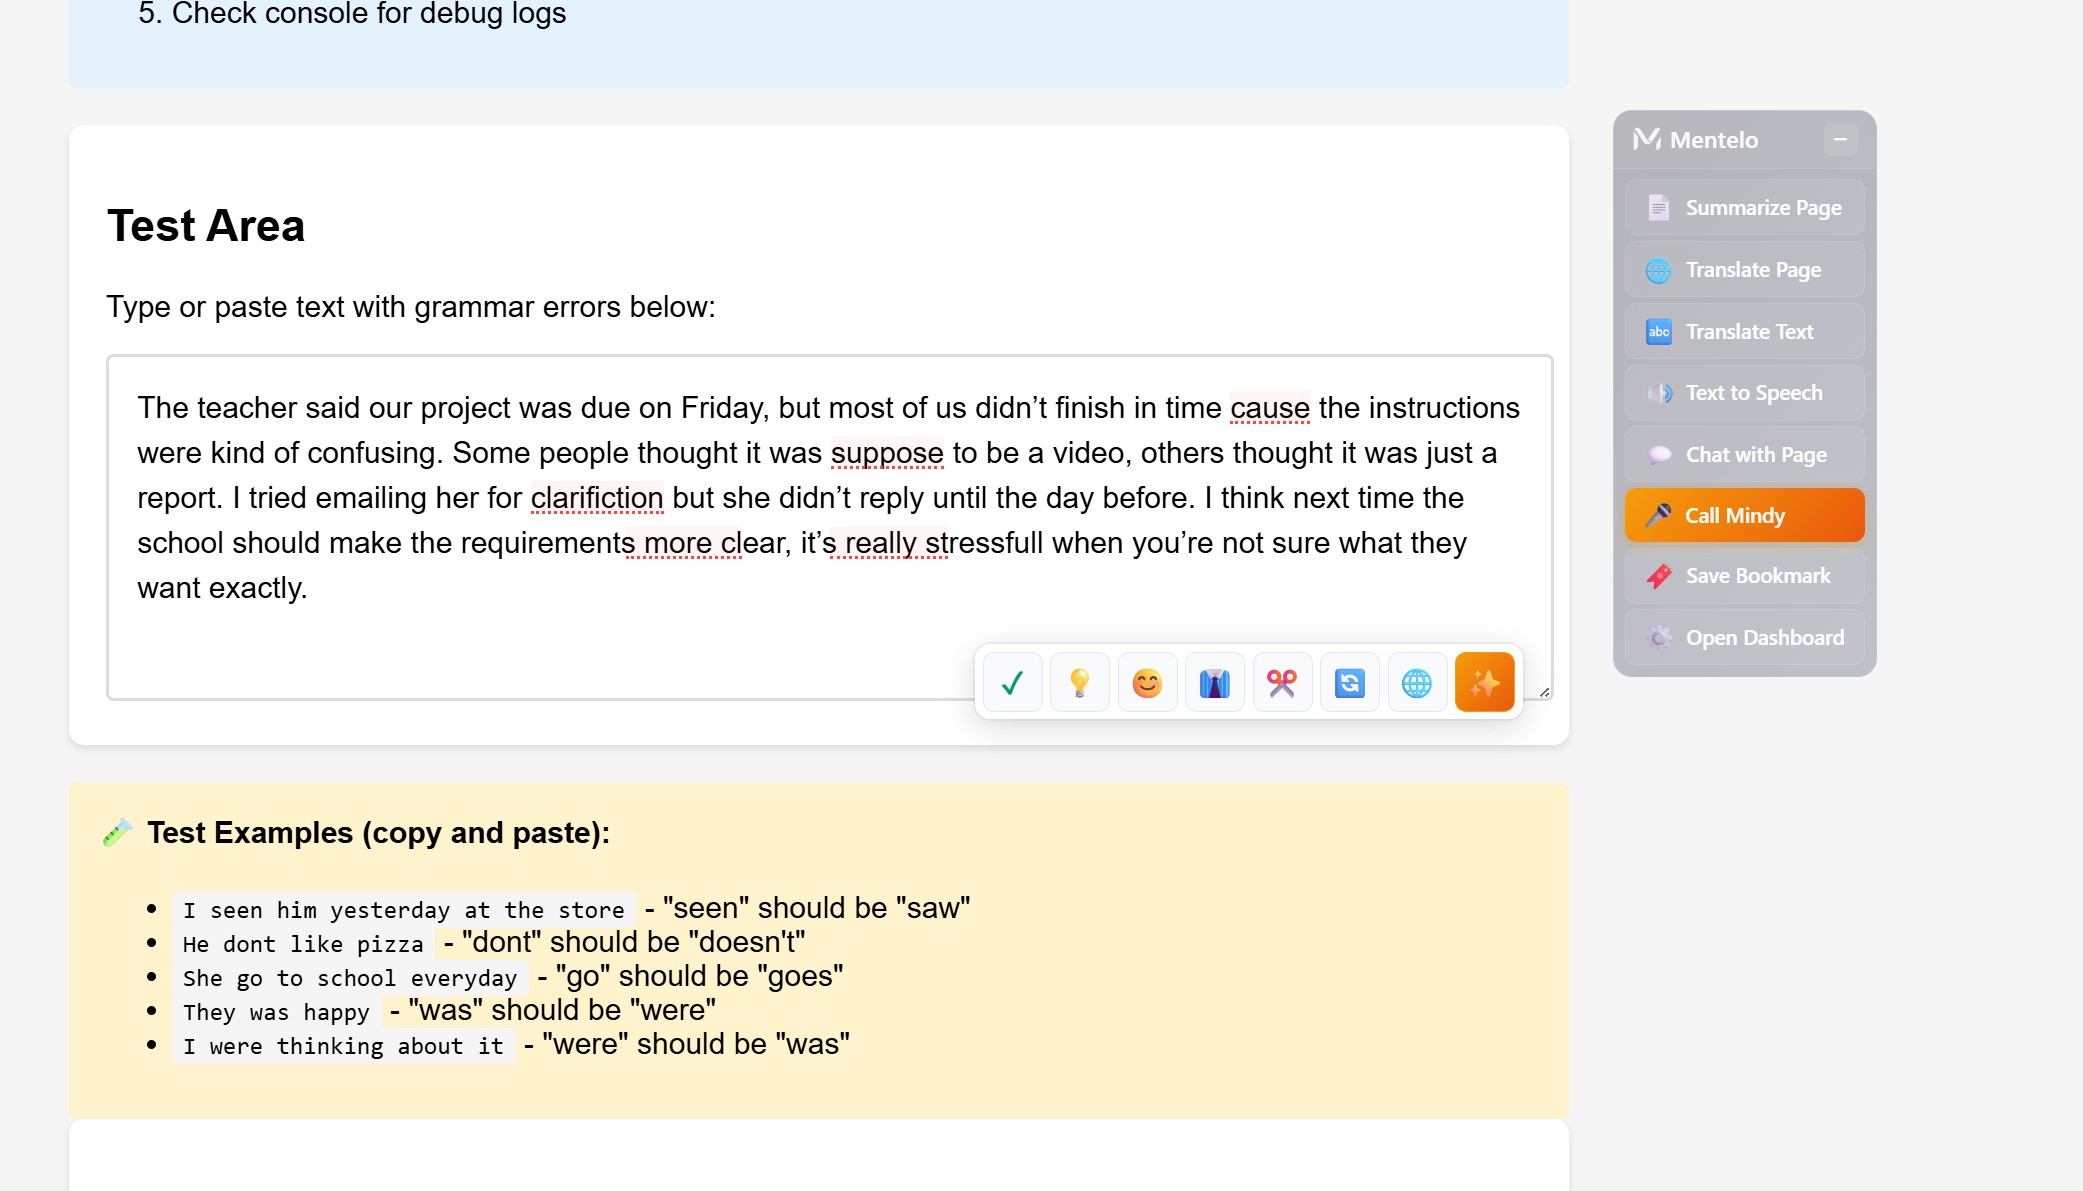
Task: Open Translate Text tool
Action: tap(1744, 332)
